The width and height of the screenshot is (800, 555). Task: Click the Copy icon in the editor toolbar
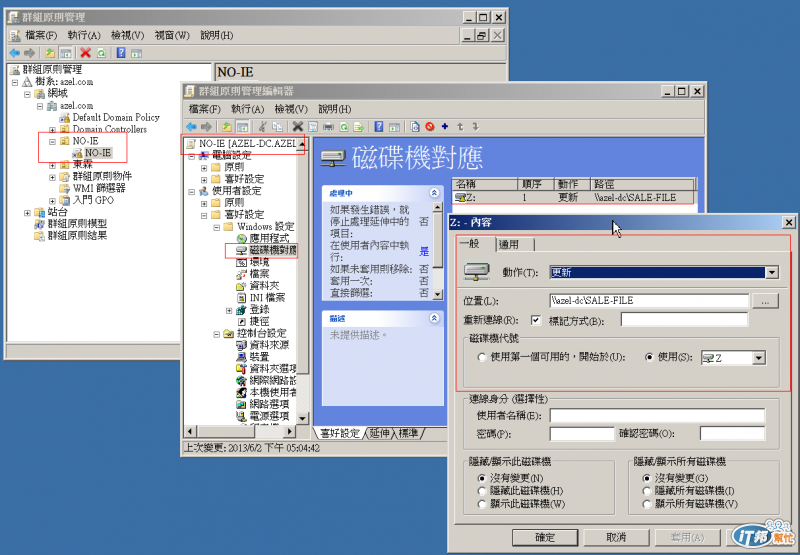point(278,127)
